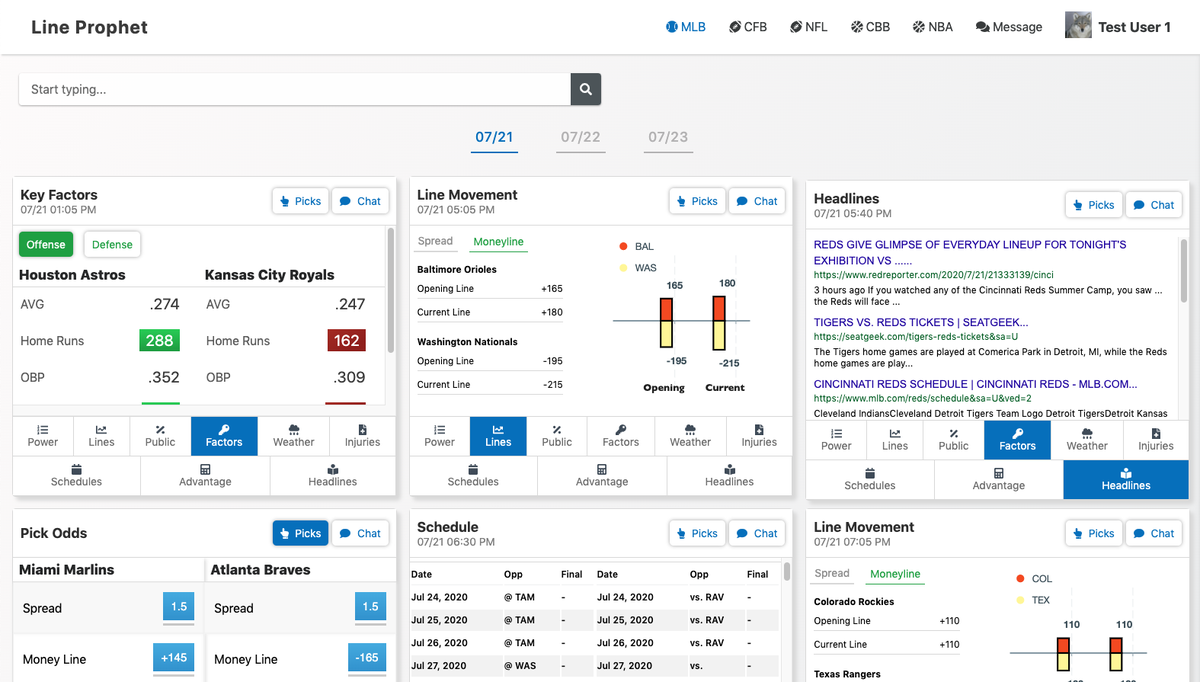Open MLB sport in top navigation
The height and width of the screenshot is (682, 1200).
686,27
